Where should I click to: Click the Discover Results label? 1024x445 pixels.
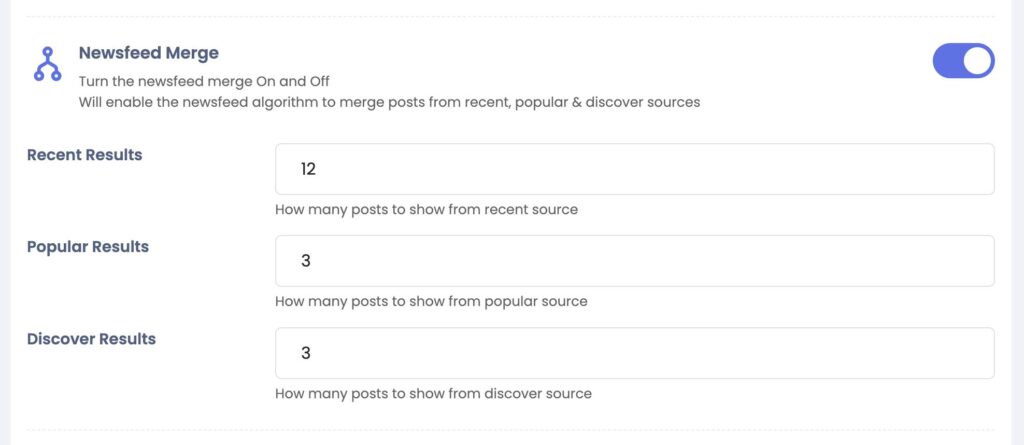click(x=91, y=339)
